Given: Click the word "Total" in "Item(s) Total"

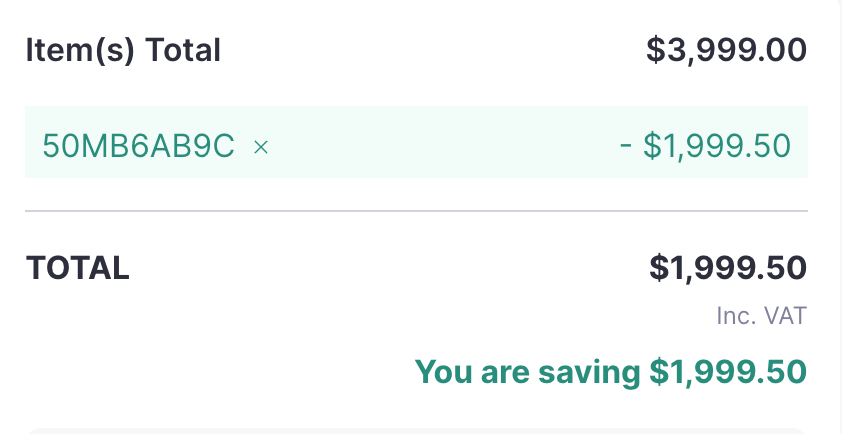Looking at the screenshot, I should click(x=184, y=49).
